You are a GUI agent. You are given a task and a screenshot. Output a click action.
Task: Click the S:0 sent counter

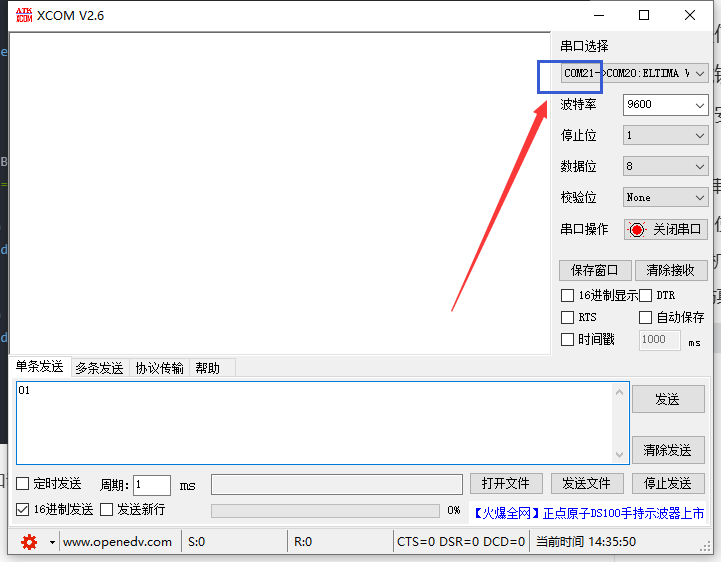[196, 542]
